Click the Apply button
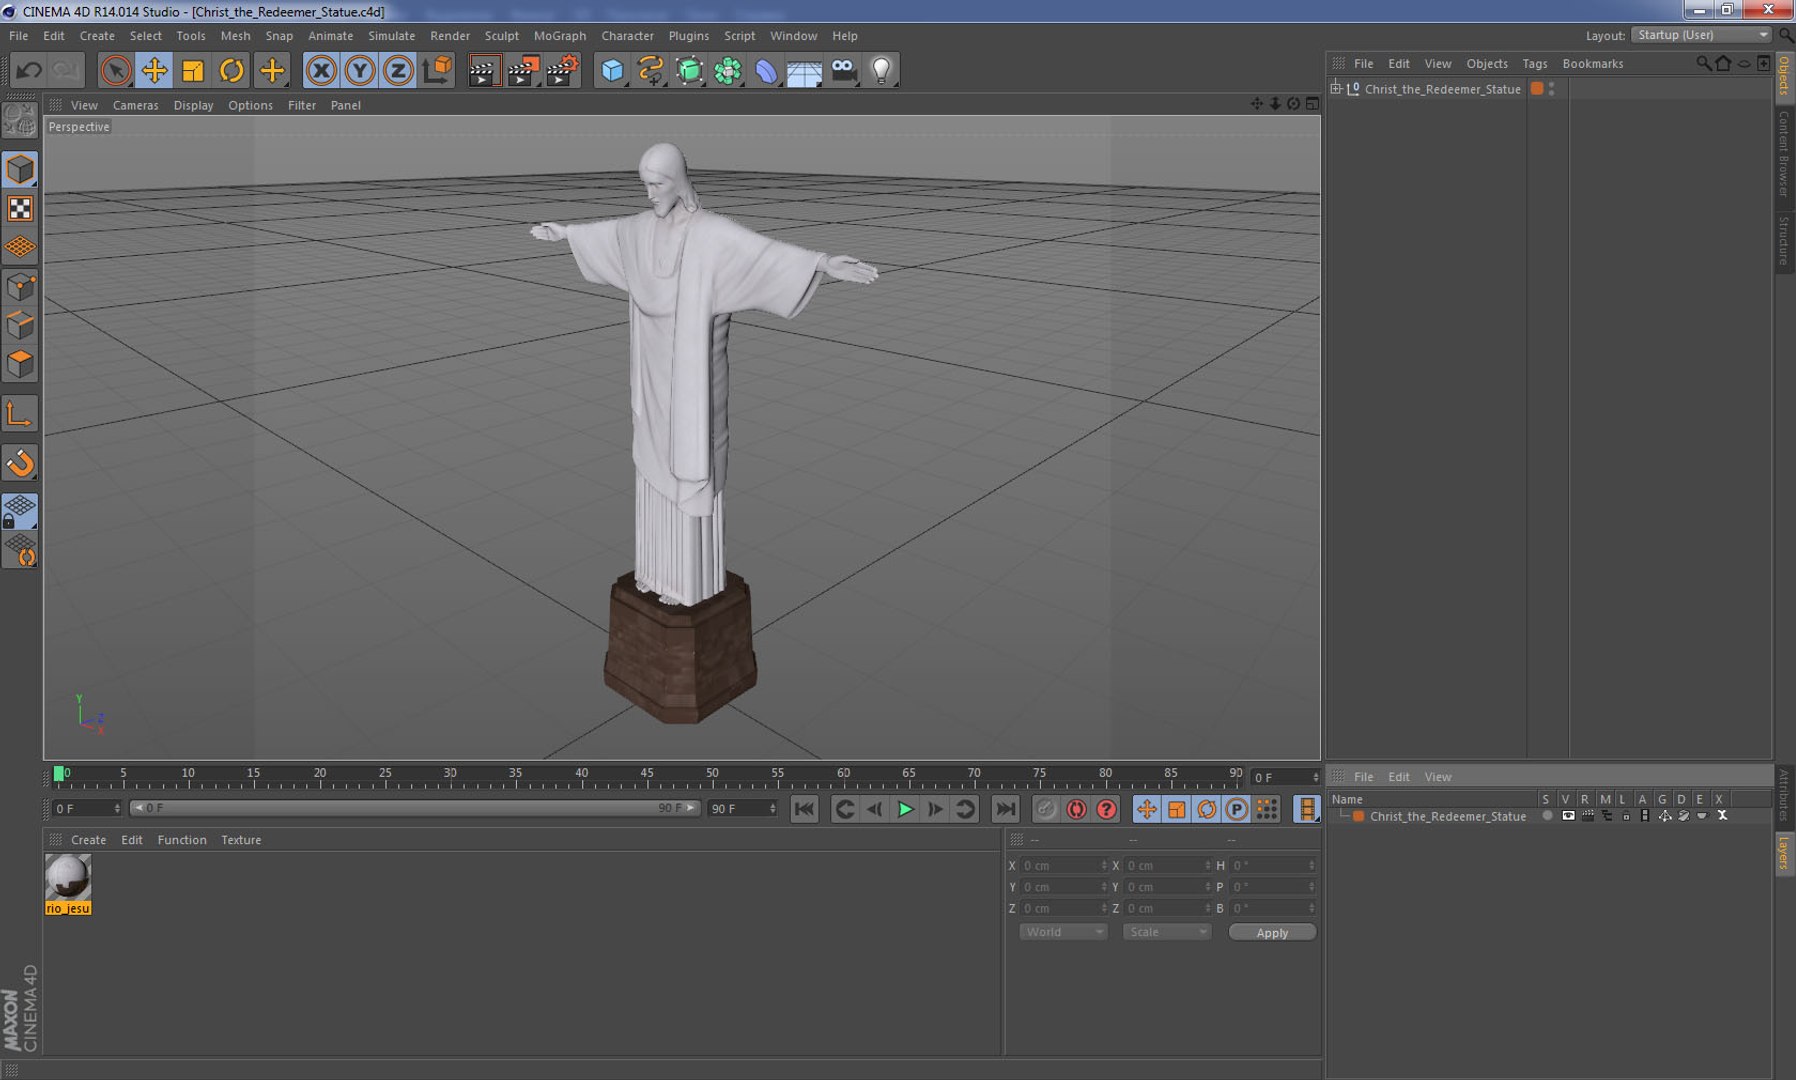This screenshot has width=1796, height=1080. tap(1272, 932)
